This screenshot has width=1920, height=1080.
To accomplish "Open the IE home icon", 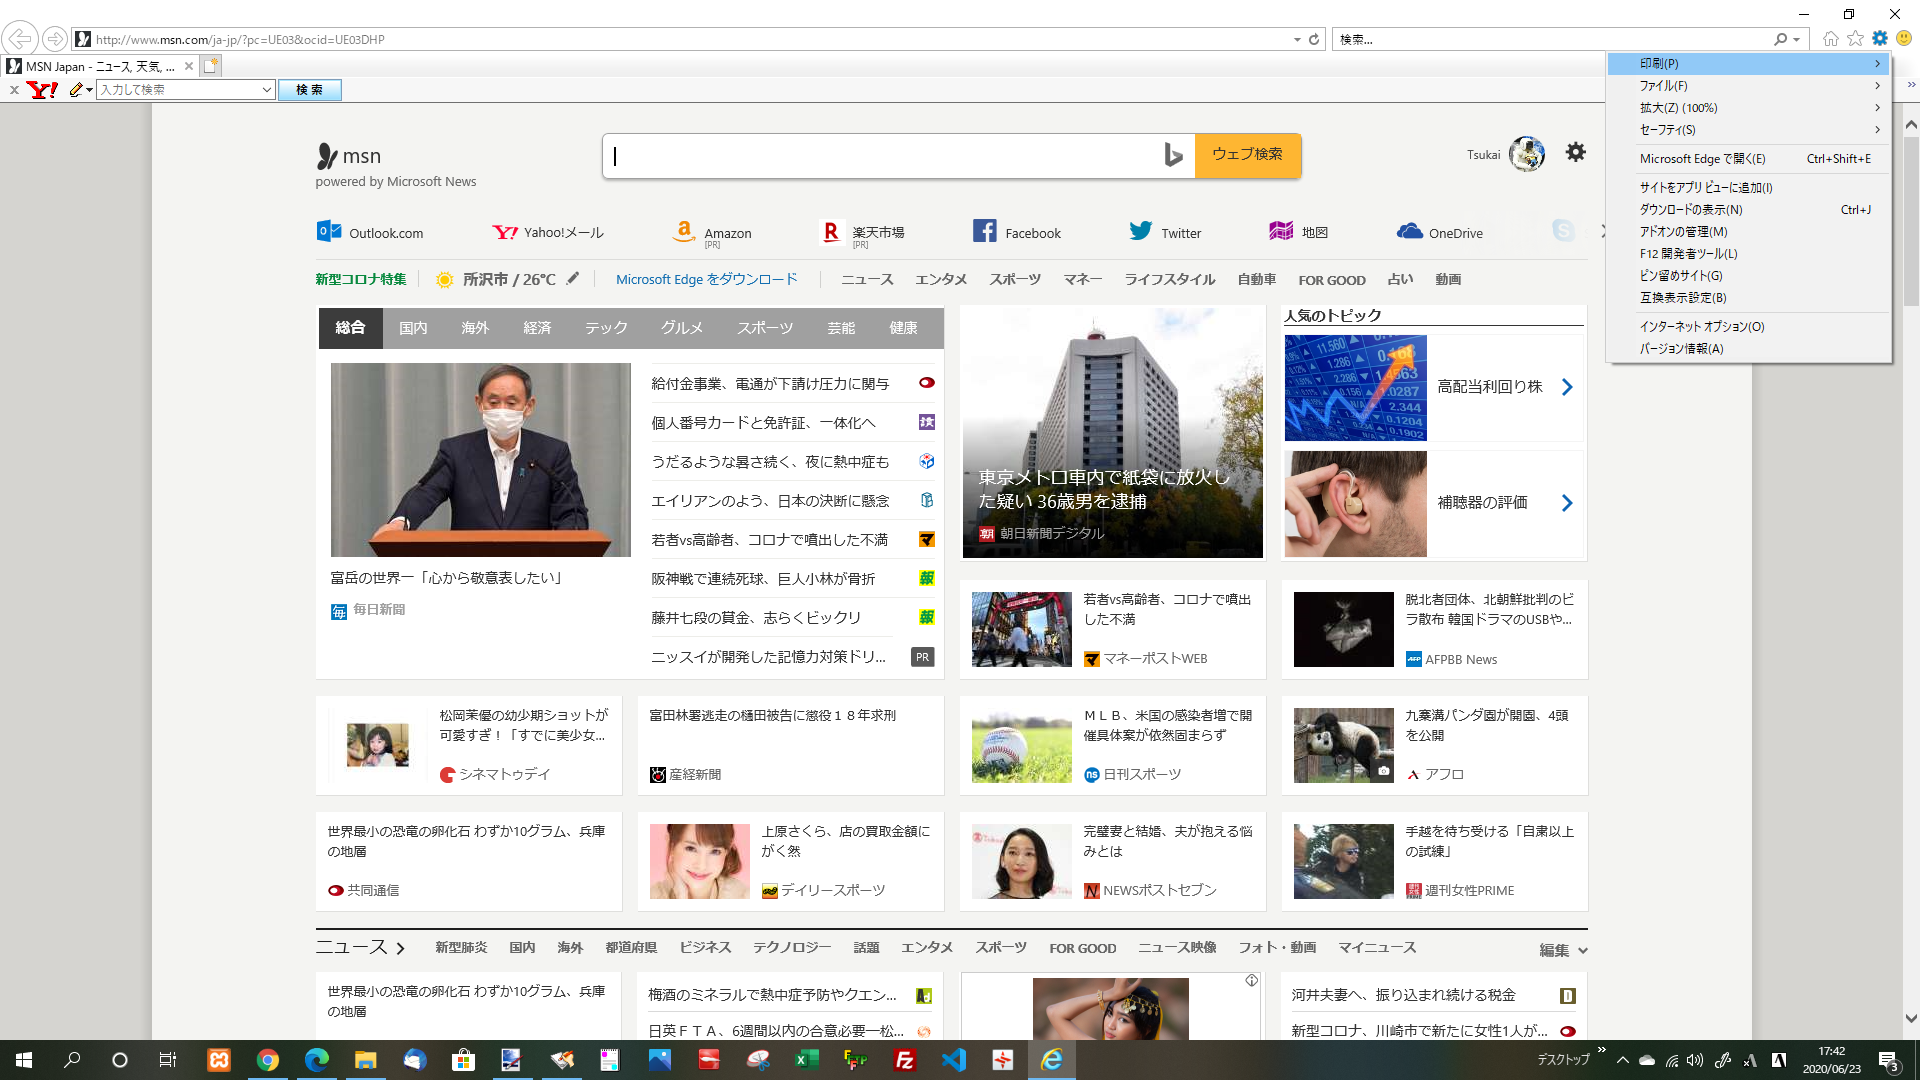I will pos(1830,38).
